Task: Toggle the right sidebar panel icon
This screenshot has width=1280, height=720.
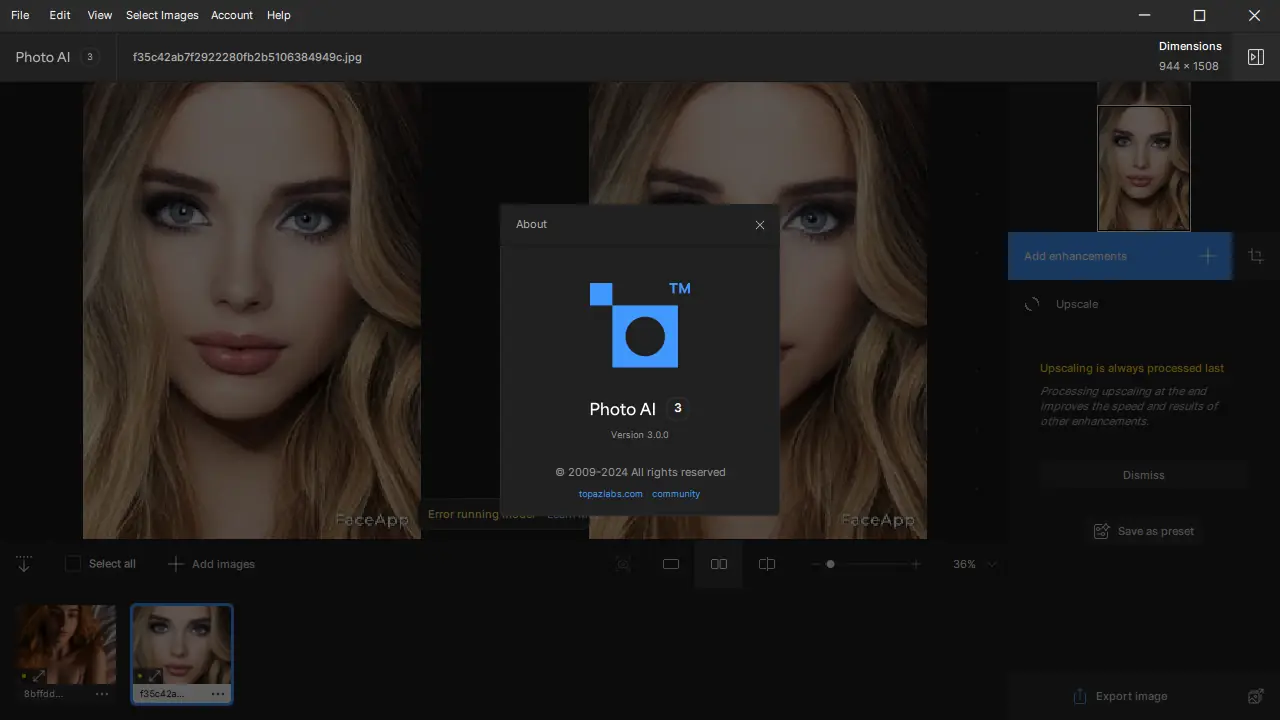Action: (1256, 57)
